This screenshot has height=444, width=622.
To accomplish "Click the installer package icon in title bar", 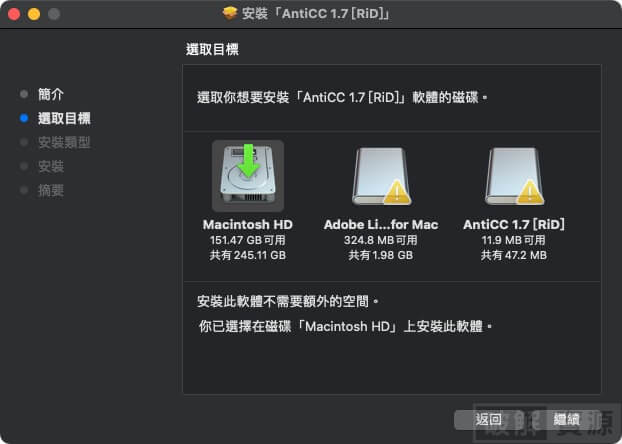I will point(230,13).
